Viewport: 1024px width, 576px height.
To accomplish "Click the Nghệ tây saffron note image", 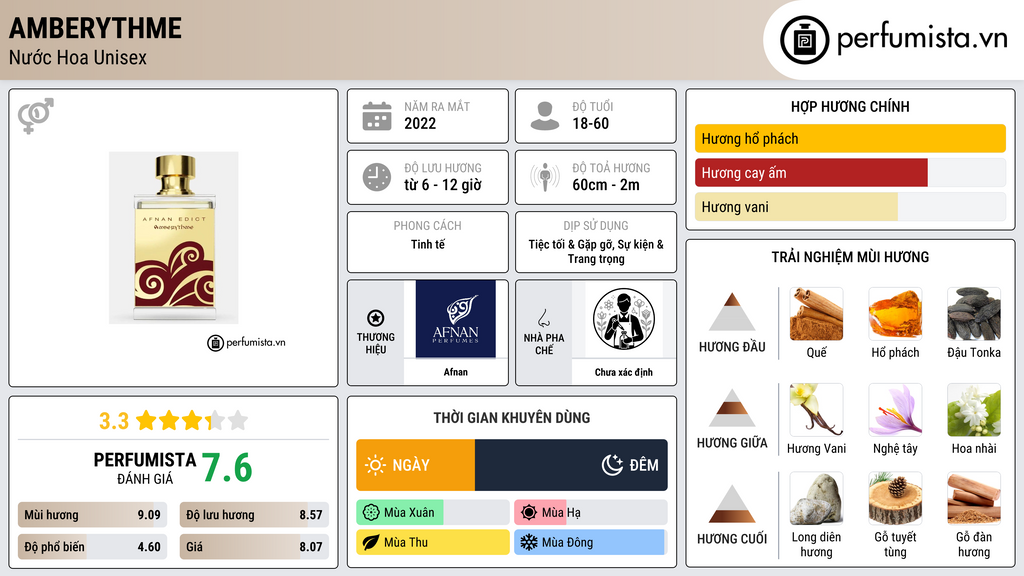I will (895, 410).
